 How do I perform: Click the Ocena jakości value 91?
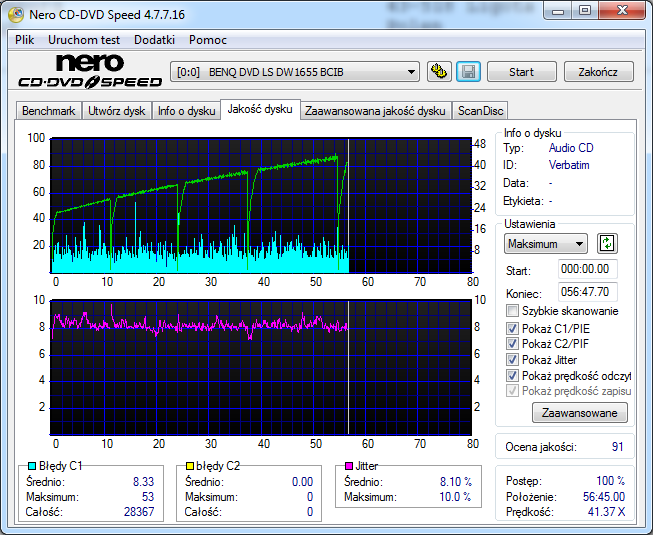click(618, 447)
